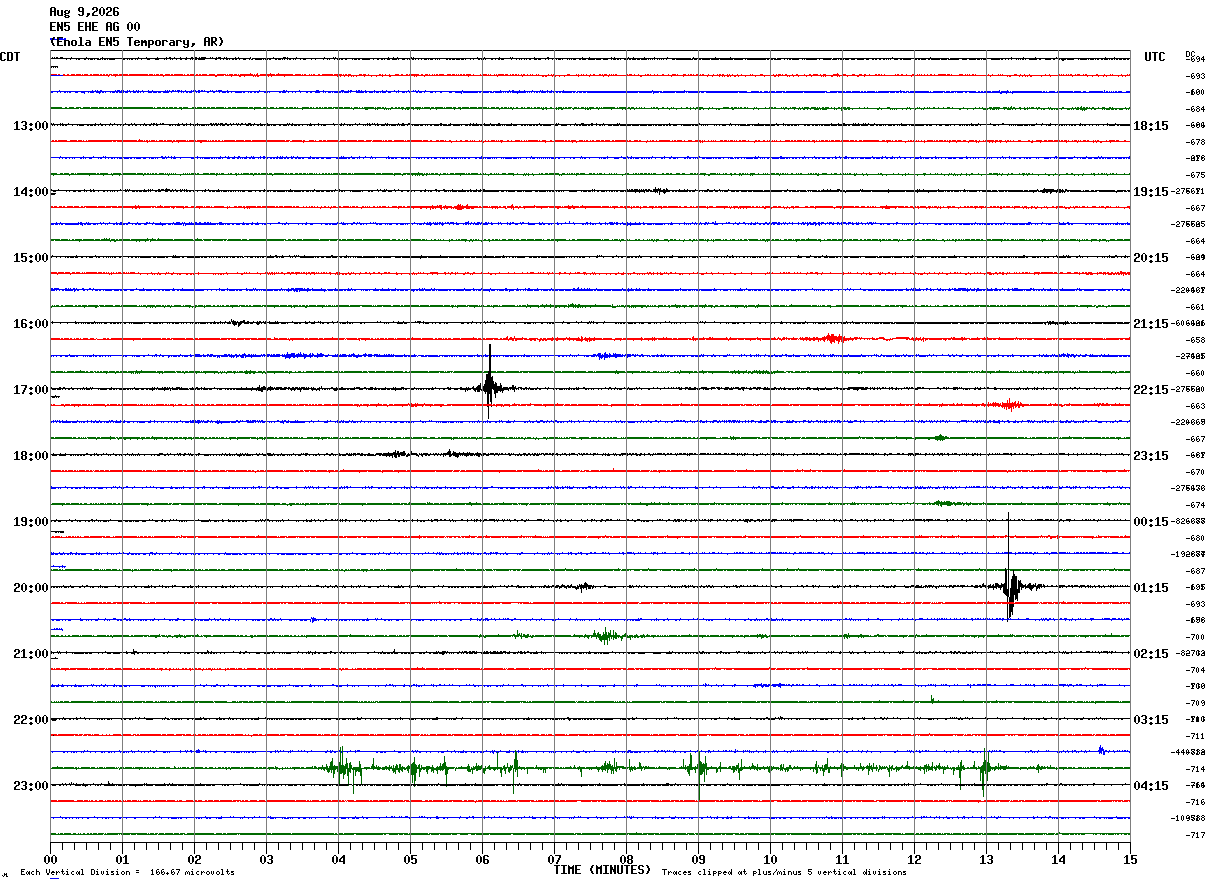Image resolution: width=1210 pixels, height=886 pixels.
Task: Select the 20:00 CDT time label
Action: [31, 588]
